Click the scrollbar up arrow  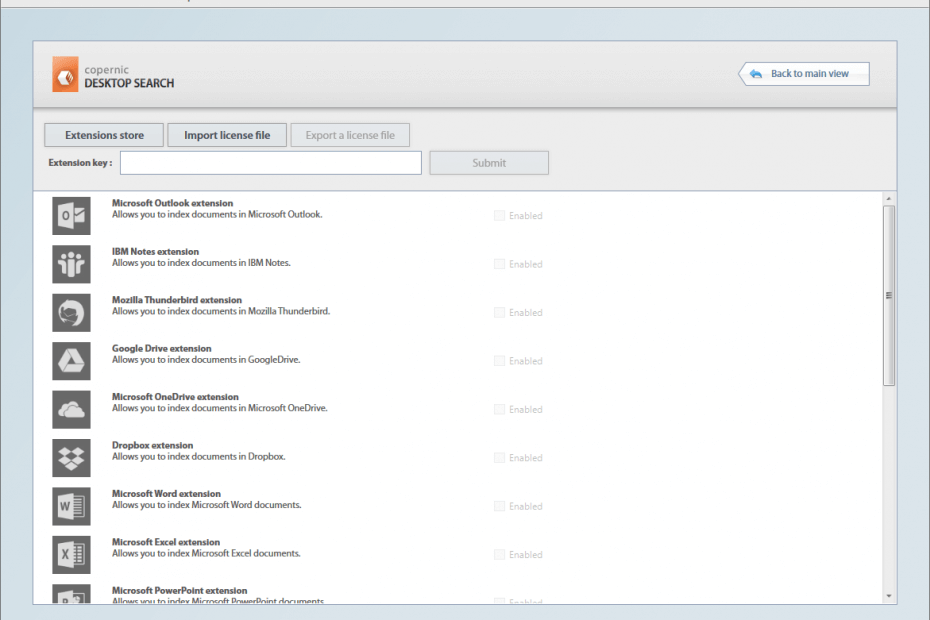pyautogui.click(x=888, y=199)
